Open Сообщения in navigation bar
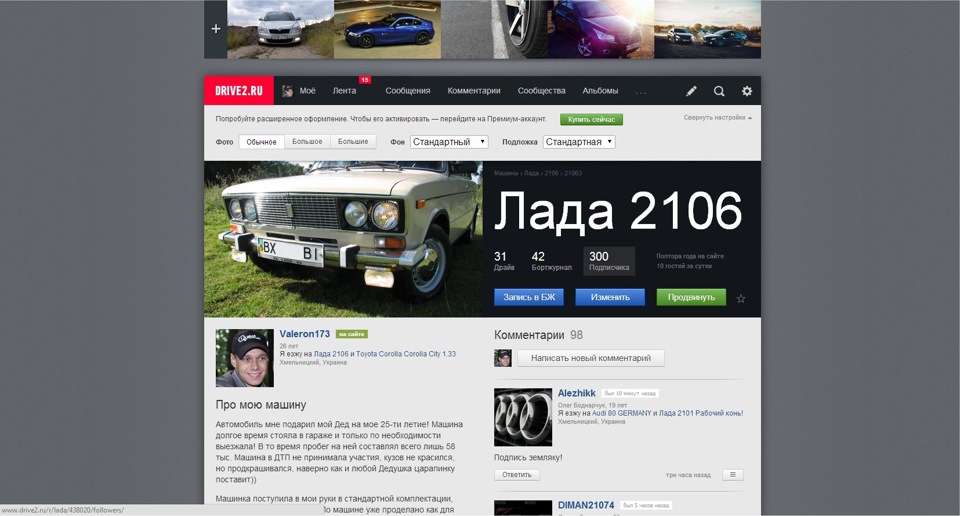The image size is (960, 516). coord(408,91)
